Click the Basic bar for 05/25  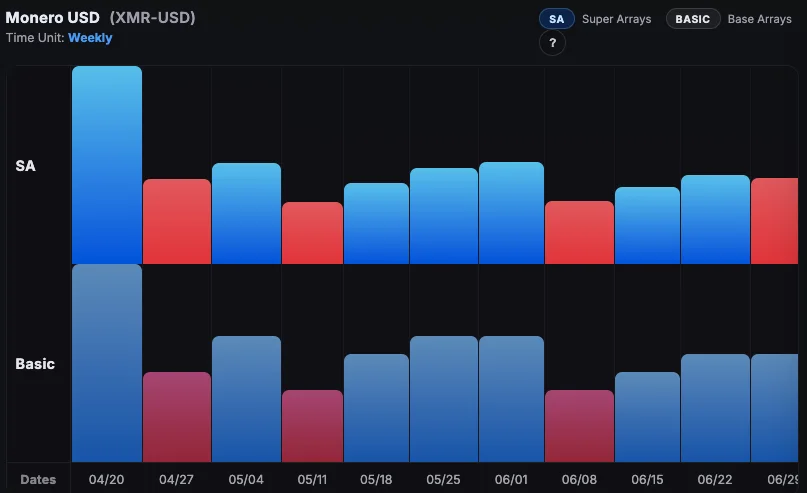tap(444, 399)
